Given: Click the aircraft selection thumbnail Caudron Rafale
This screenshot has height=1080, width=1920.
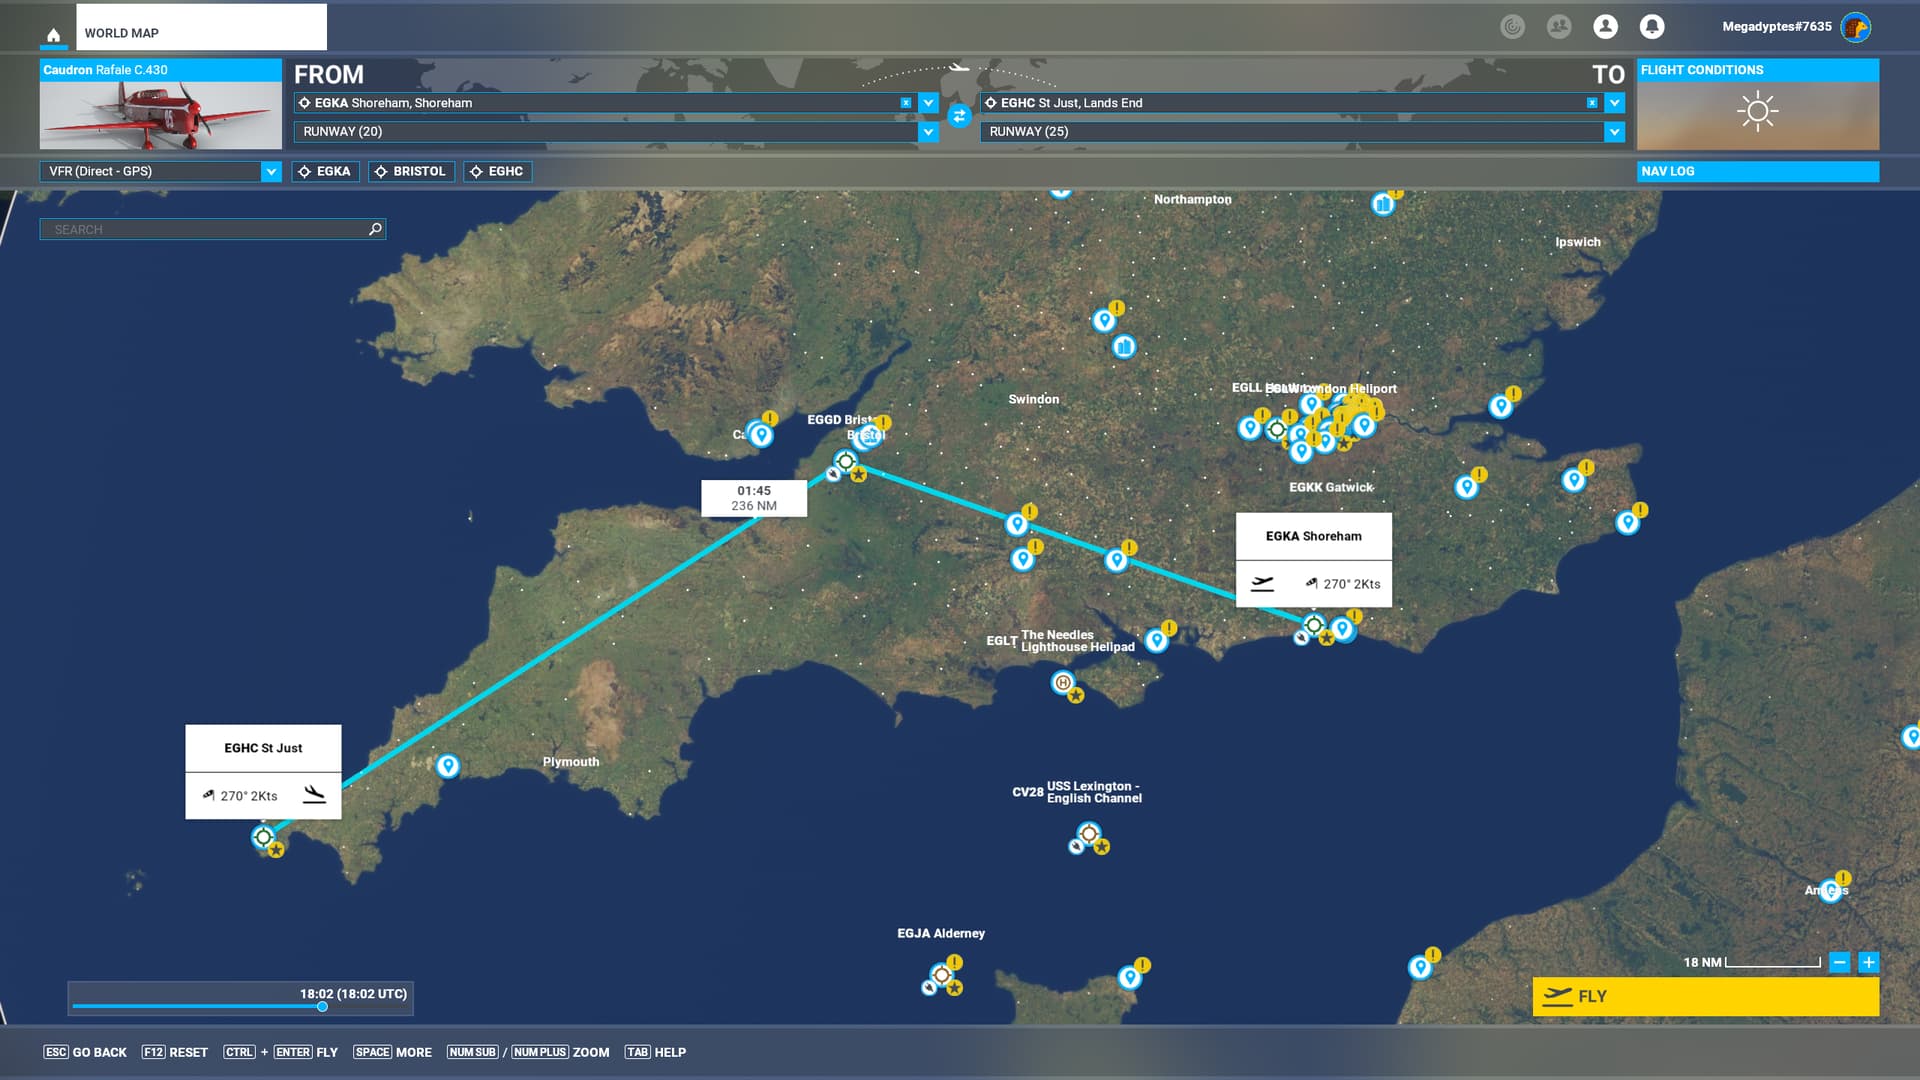Looking at the screenshot, I should click(x=160, y=114).
